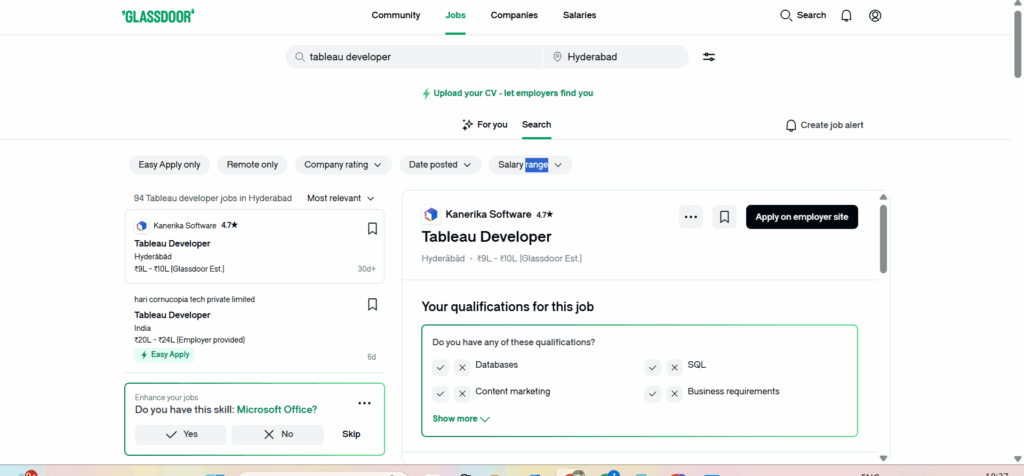Click Apply on employer site button

802,217
